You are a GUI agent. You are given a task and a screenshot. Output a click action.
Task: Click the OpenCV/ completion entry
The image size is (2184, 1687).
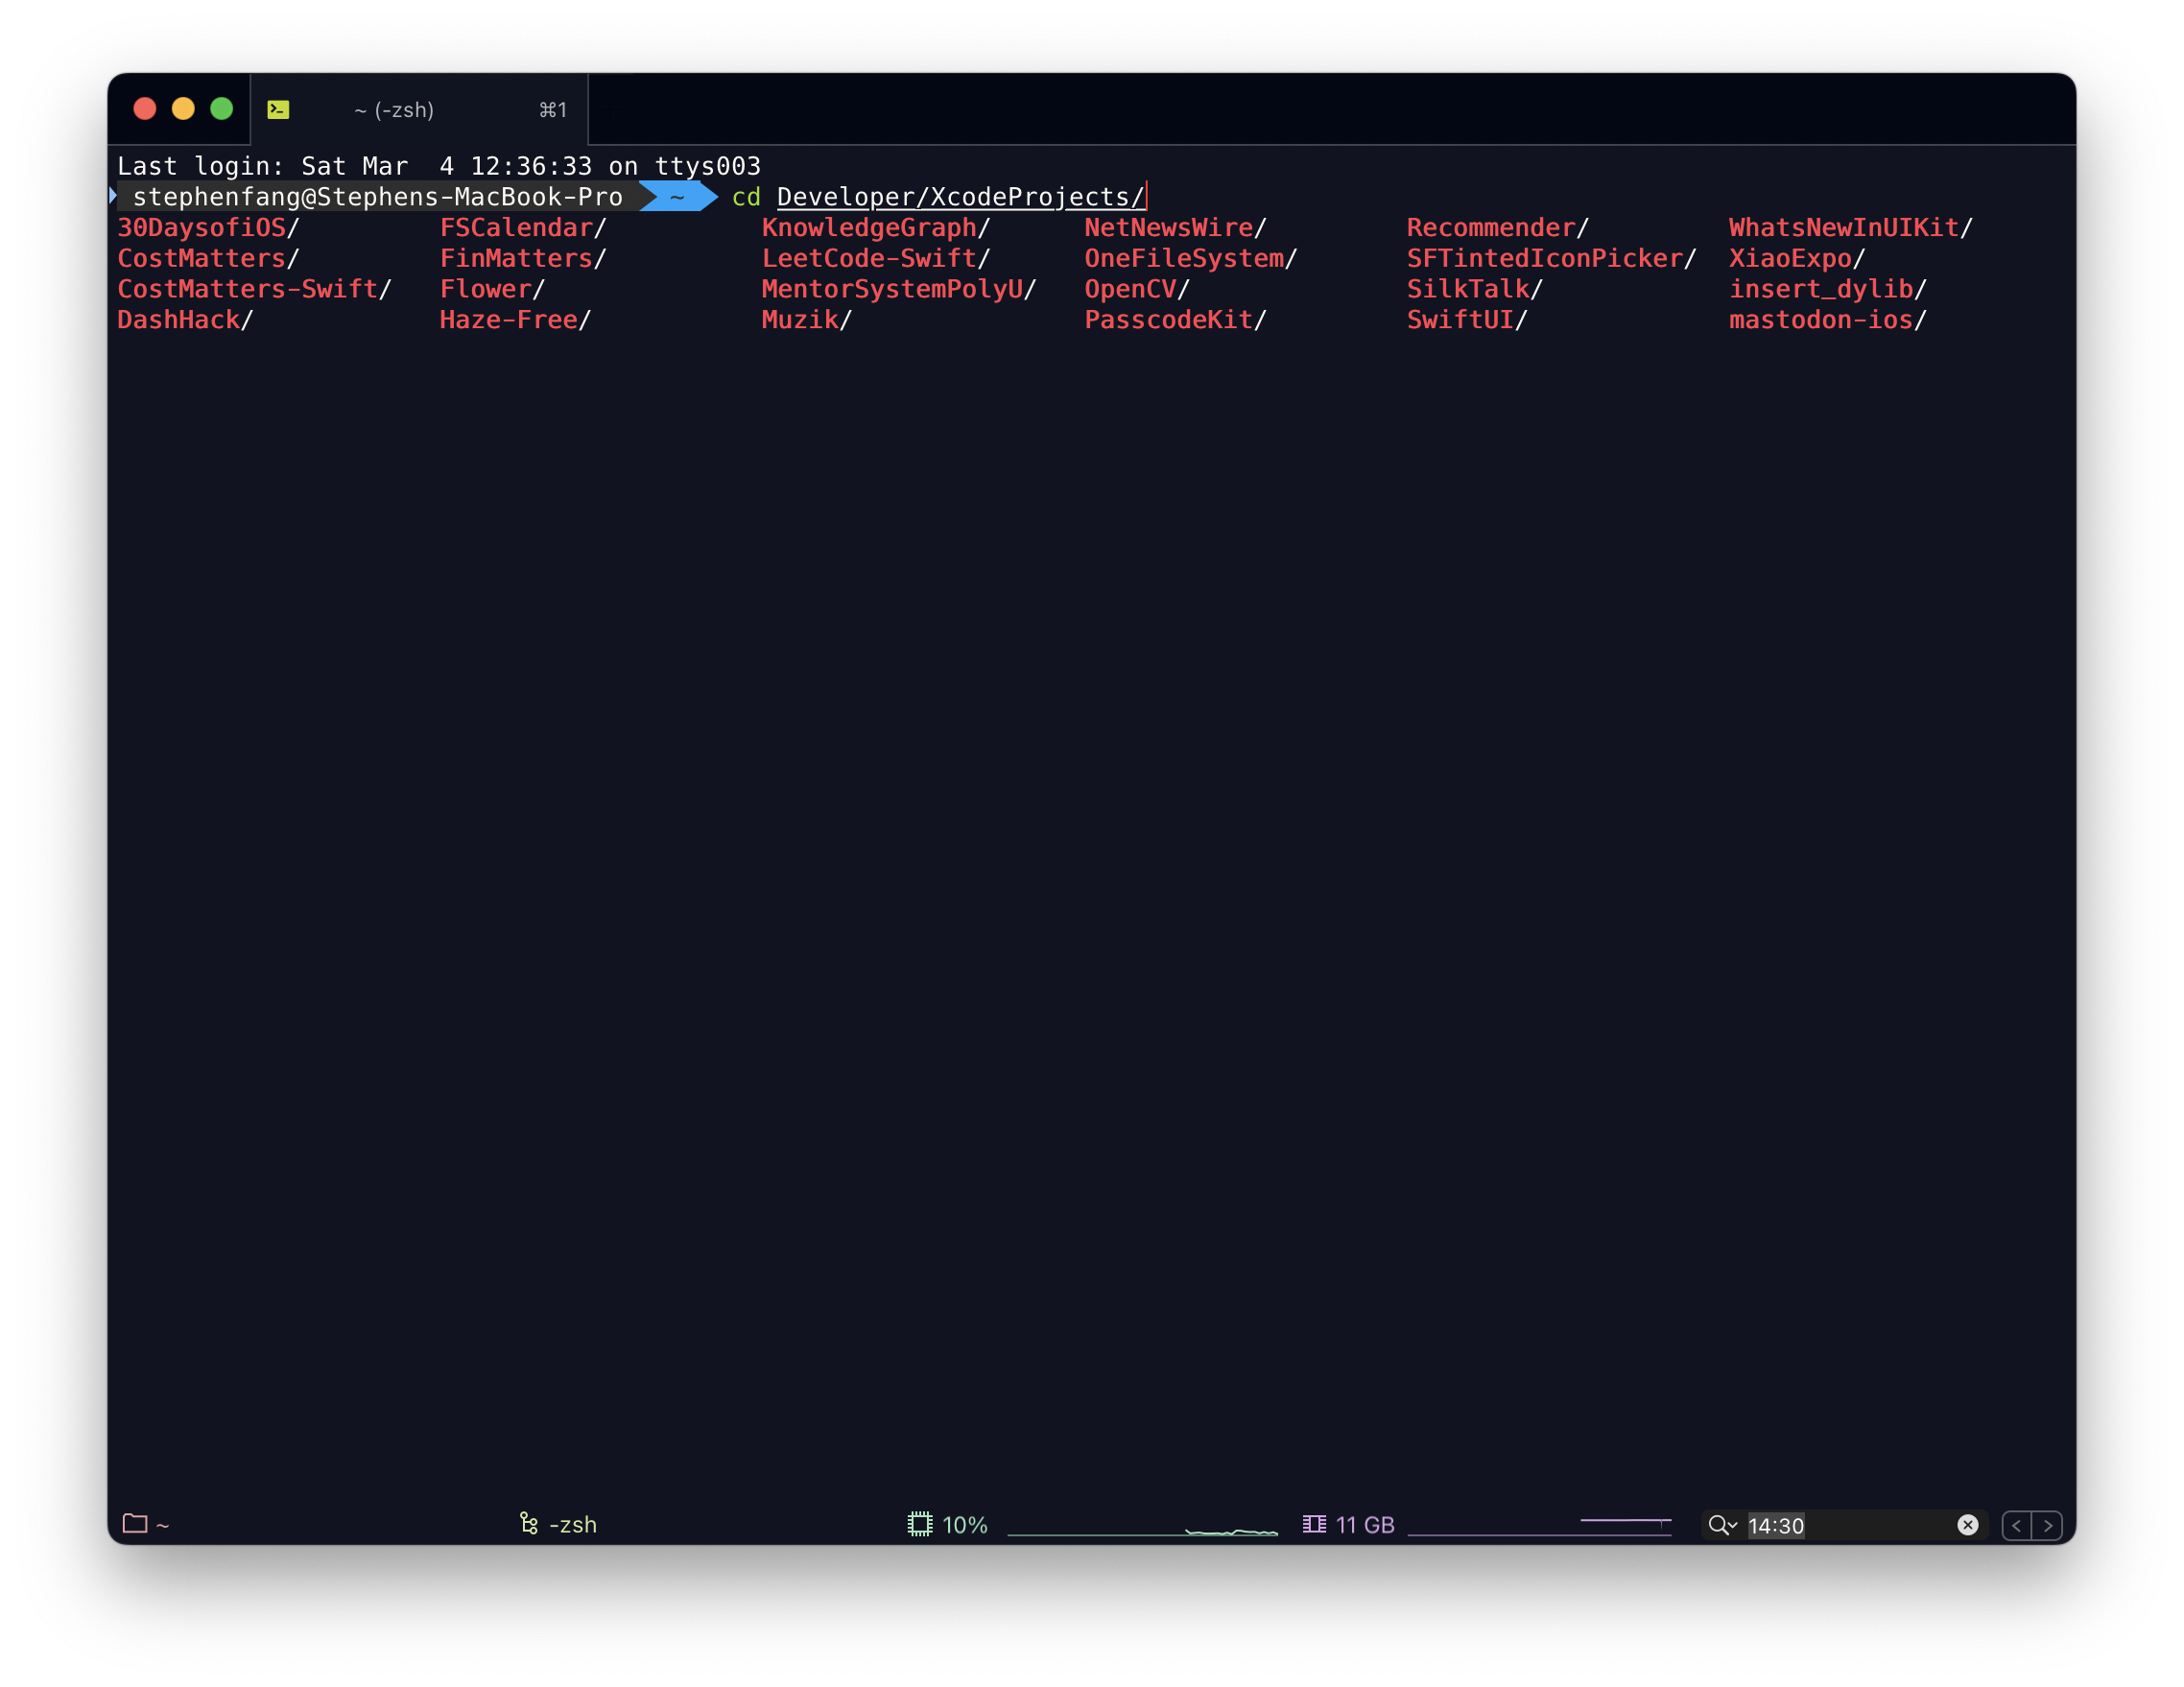tap(1137, 289)
